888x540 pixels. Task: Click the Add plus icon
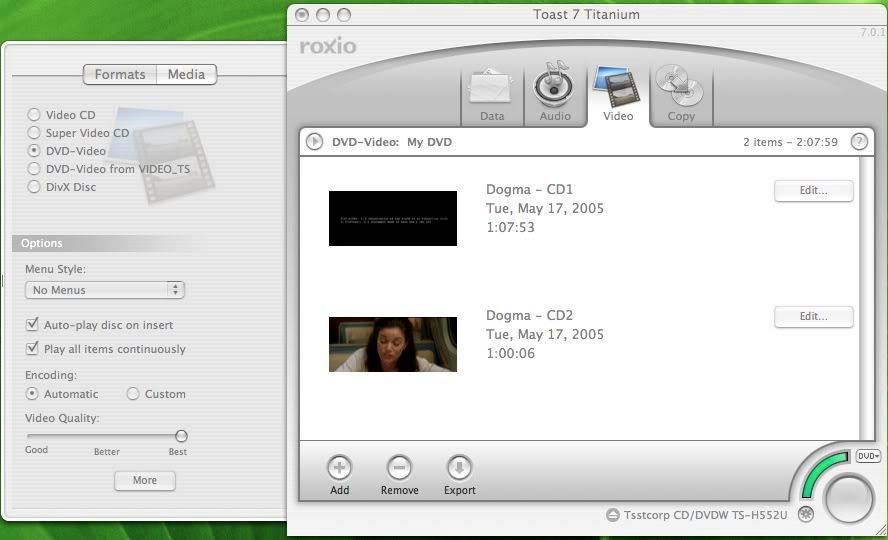click(x=339, y=468)
